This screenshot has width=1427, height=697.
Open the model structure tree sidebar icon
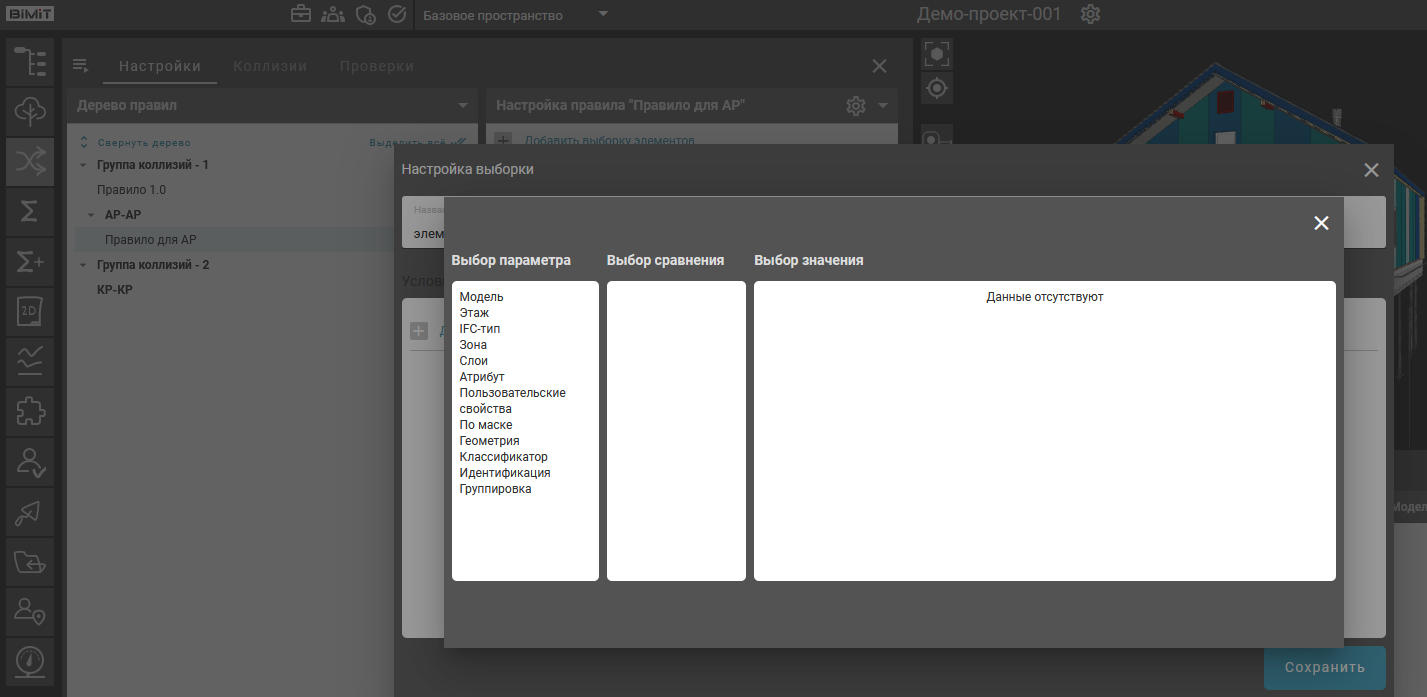(x=30, y=61)
